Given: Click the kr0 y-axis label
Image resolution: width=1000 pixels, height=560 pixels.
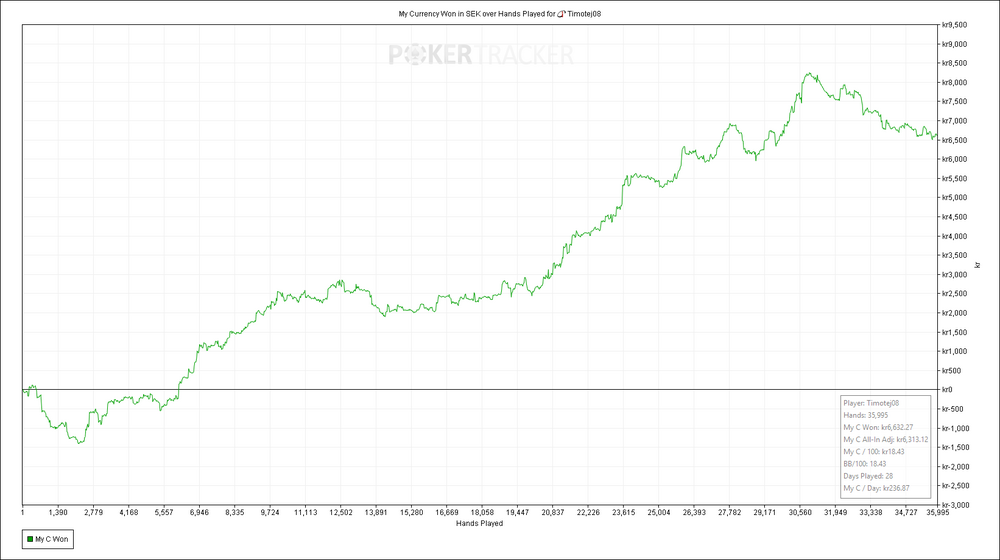Looking at the screenshot, I should (x=947, y=390).
